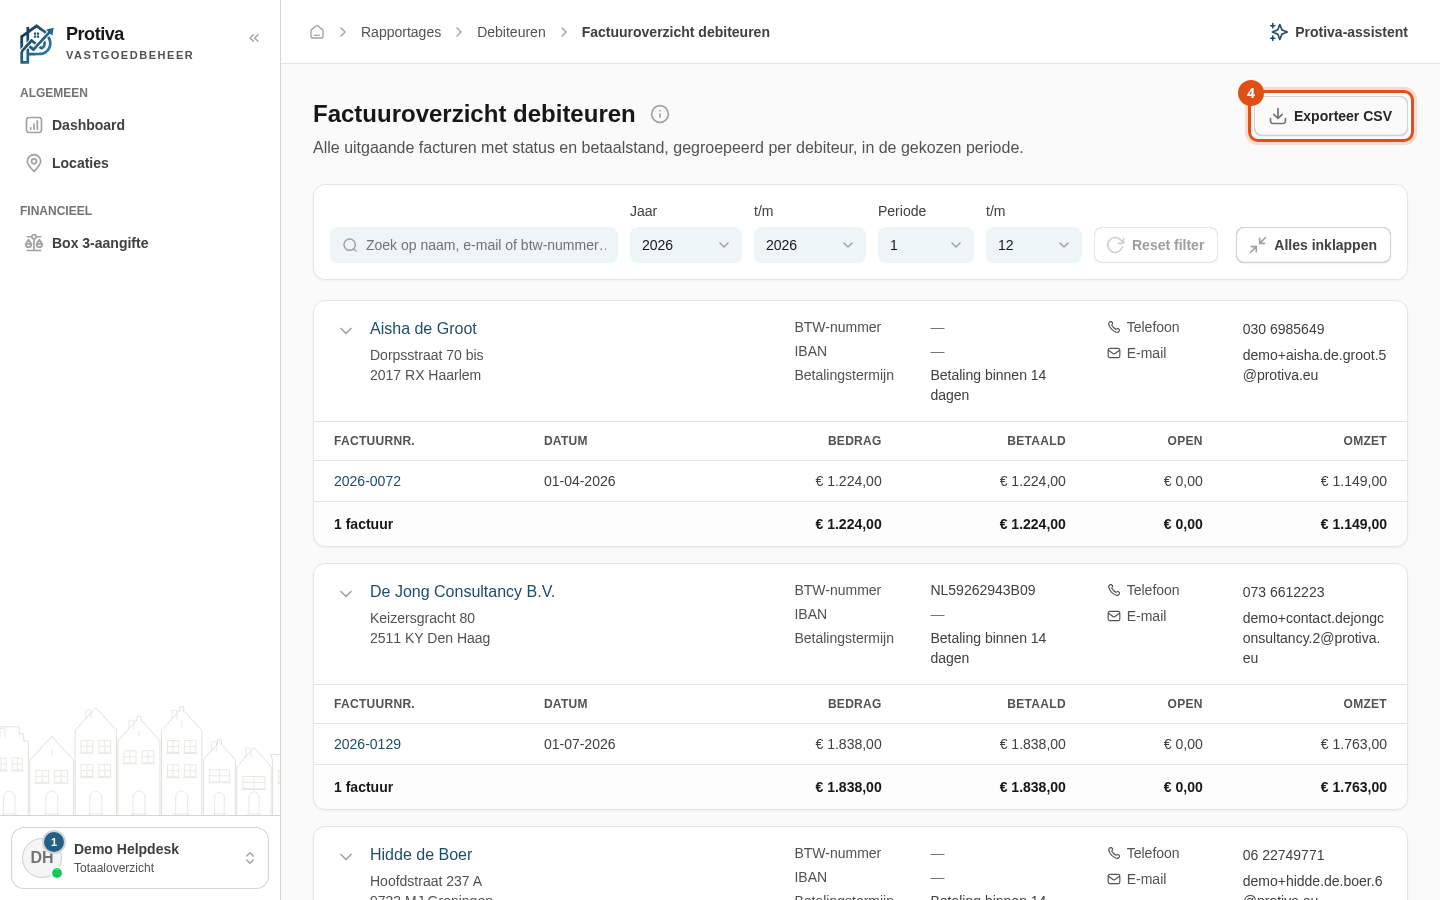Open the info icon beside page title
This screenshot has width=1440, height=900.
click(660, 114)
